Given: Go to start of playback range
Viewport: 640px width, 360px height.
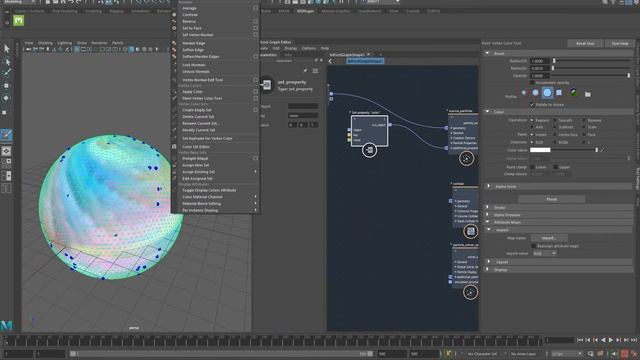Looking at the screenshot, I should (x=580, y=340).
